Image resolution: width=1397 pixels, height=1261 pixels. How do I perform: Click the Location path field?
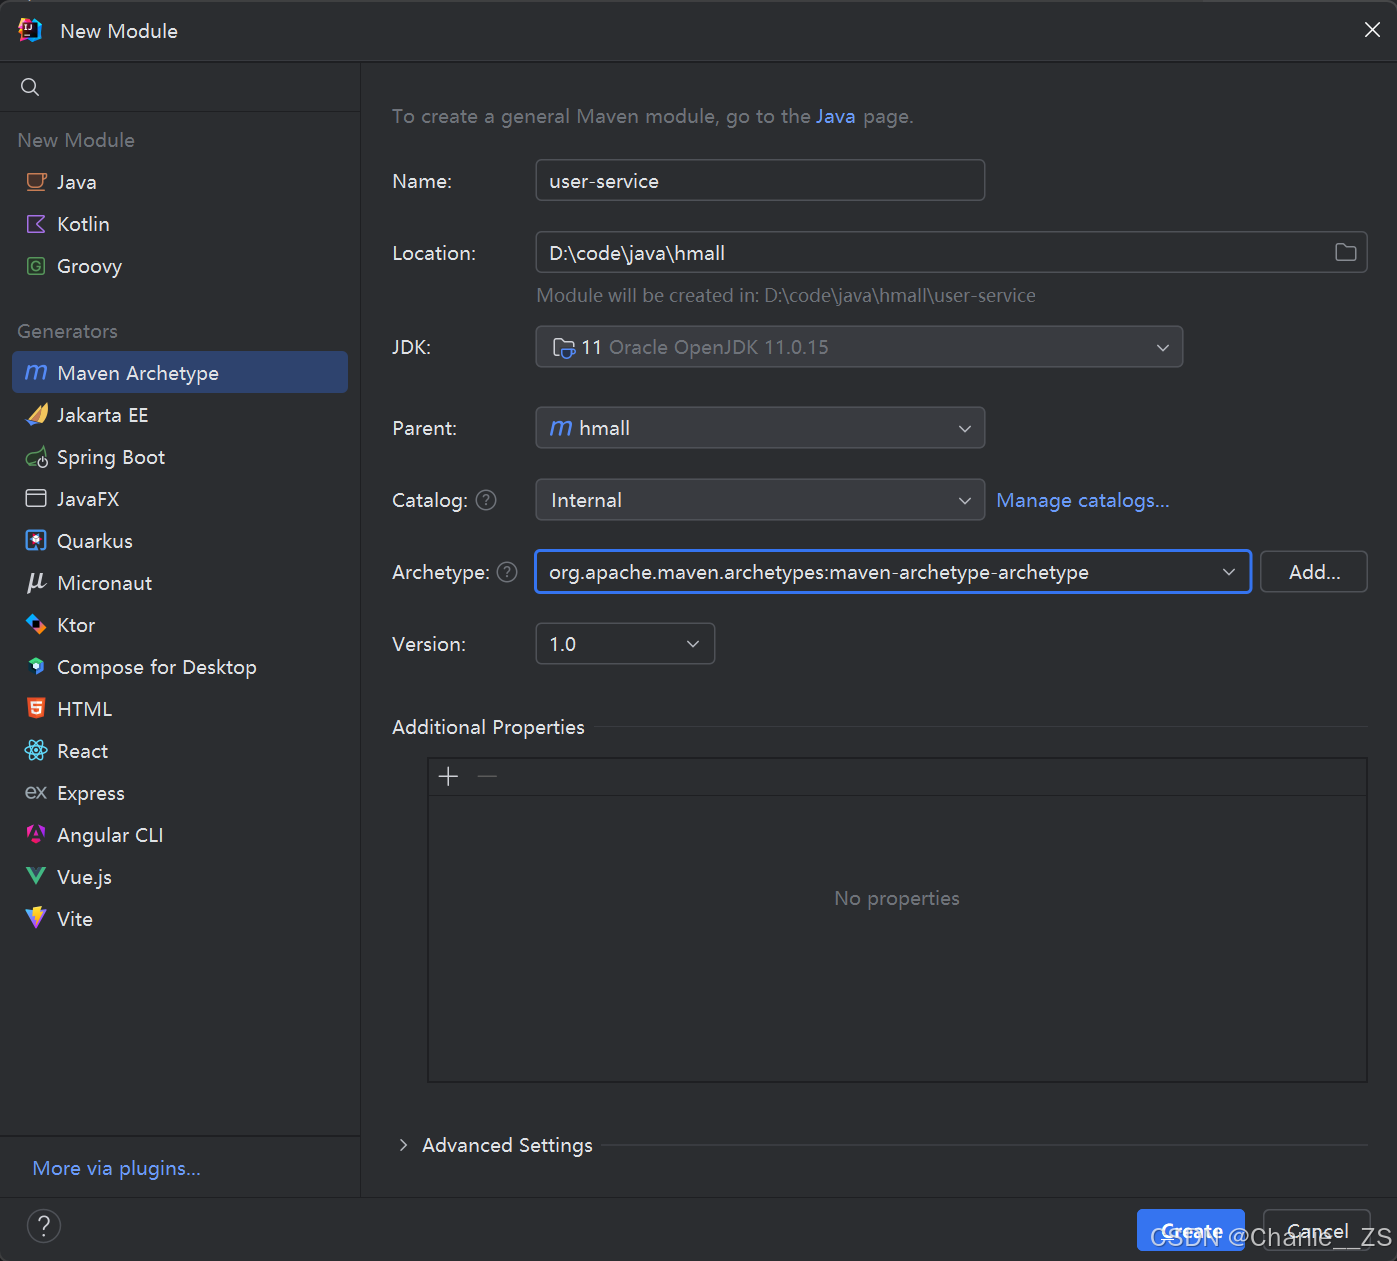pos(951,253)
